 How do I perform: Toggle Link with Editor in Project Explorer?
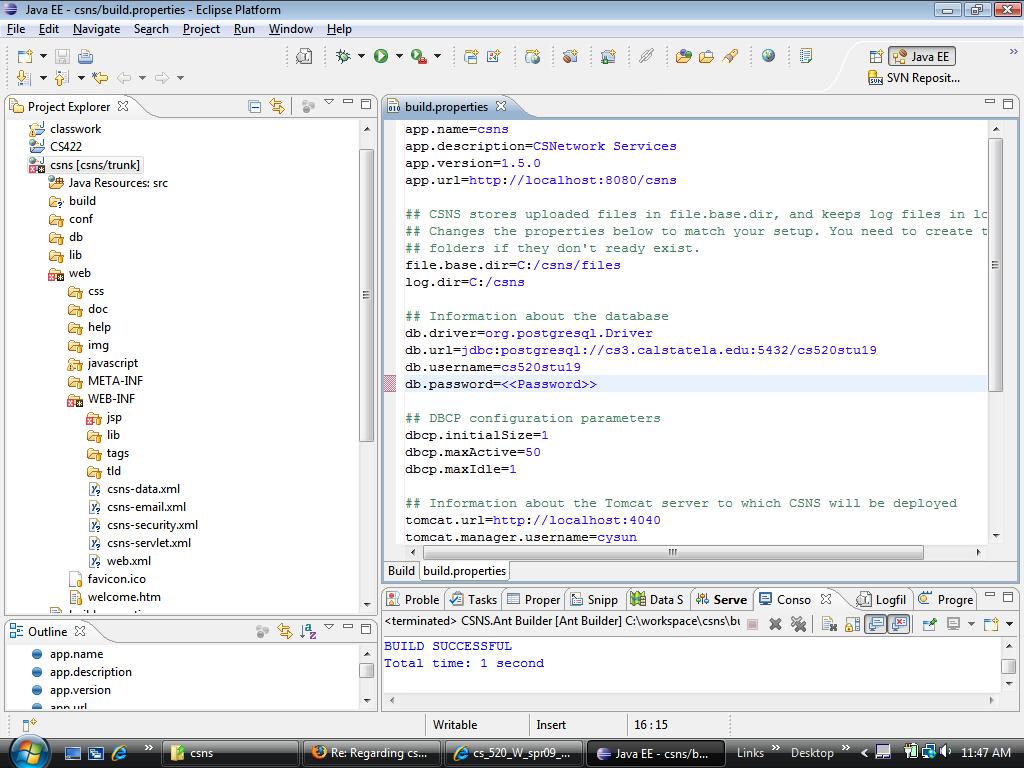coord(277,106)
